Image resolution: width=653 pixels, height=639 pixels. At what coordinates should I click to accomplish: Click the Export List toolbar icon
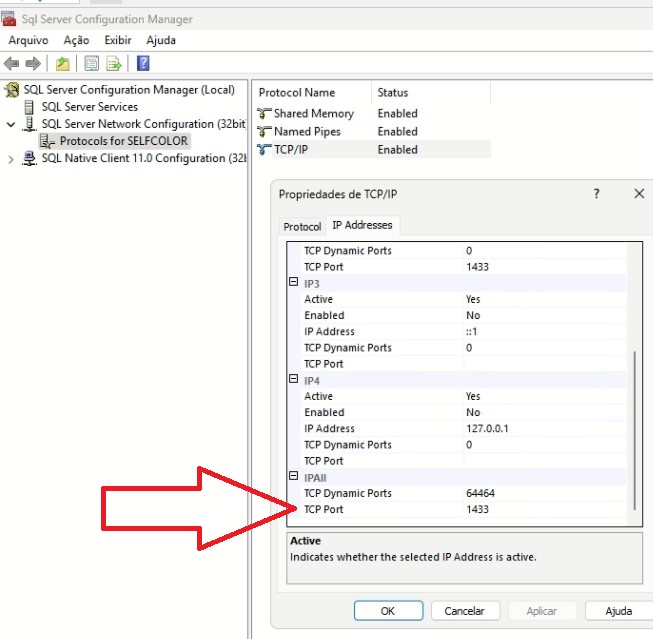coord(114,63)
